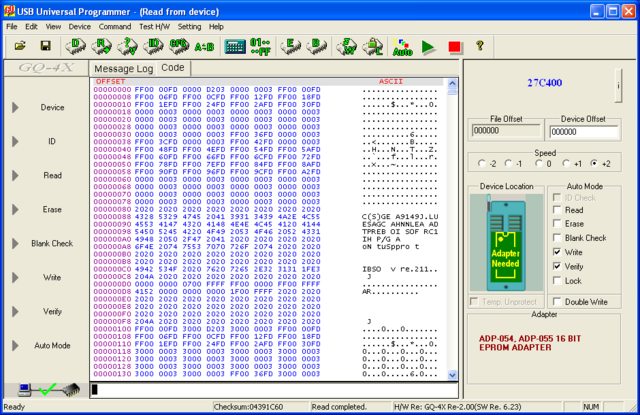
Task: Uncheck the Write checkbox in Auto Mode
Action: (x=557, y=252)
